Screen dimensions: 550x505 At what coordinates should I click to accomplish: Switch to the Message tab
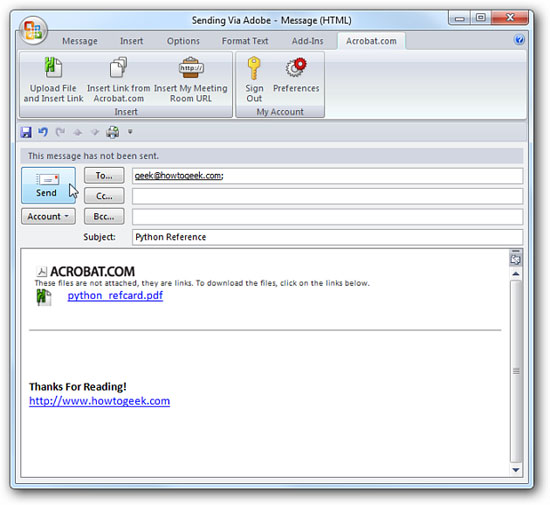80,41
